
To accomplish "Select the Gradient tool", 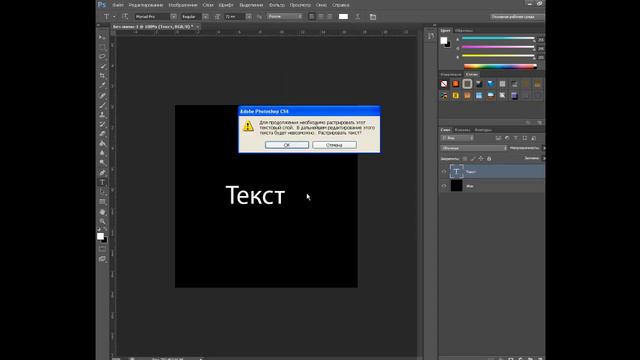I will (x=102, y=144).
